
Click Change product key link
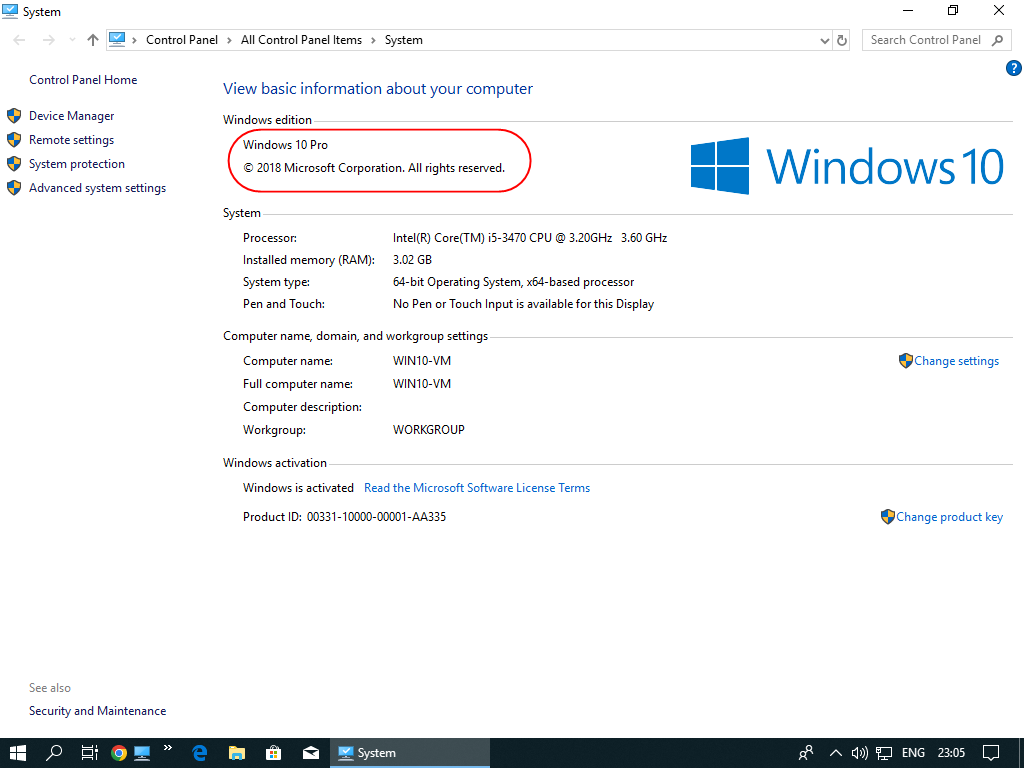(x=949, y=517)
